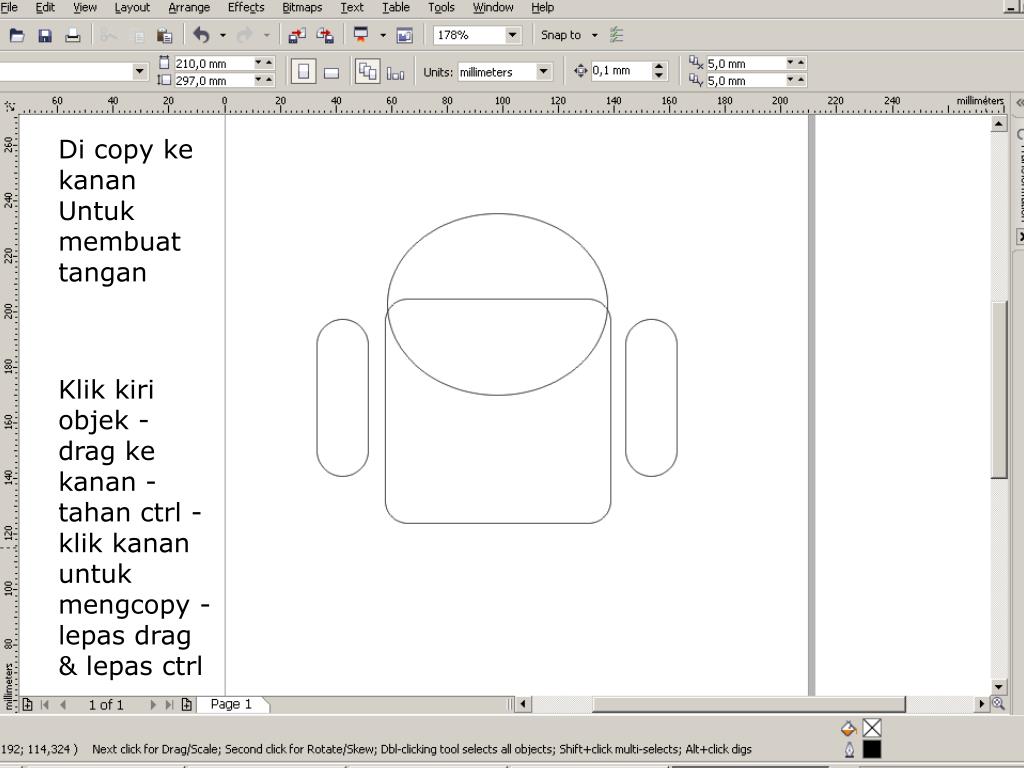Go to the previous page

63,705
